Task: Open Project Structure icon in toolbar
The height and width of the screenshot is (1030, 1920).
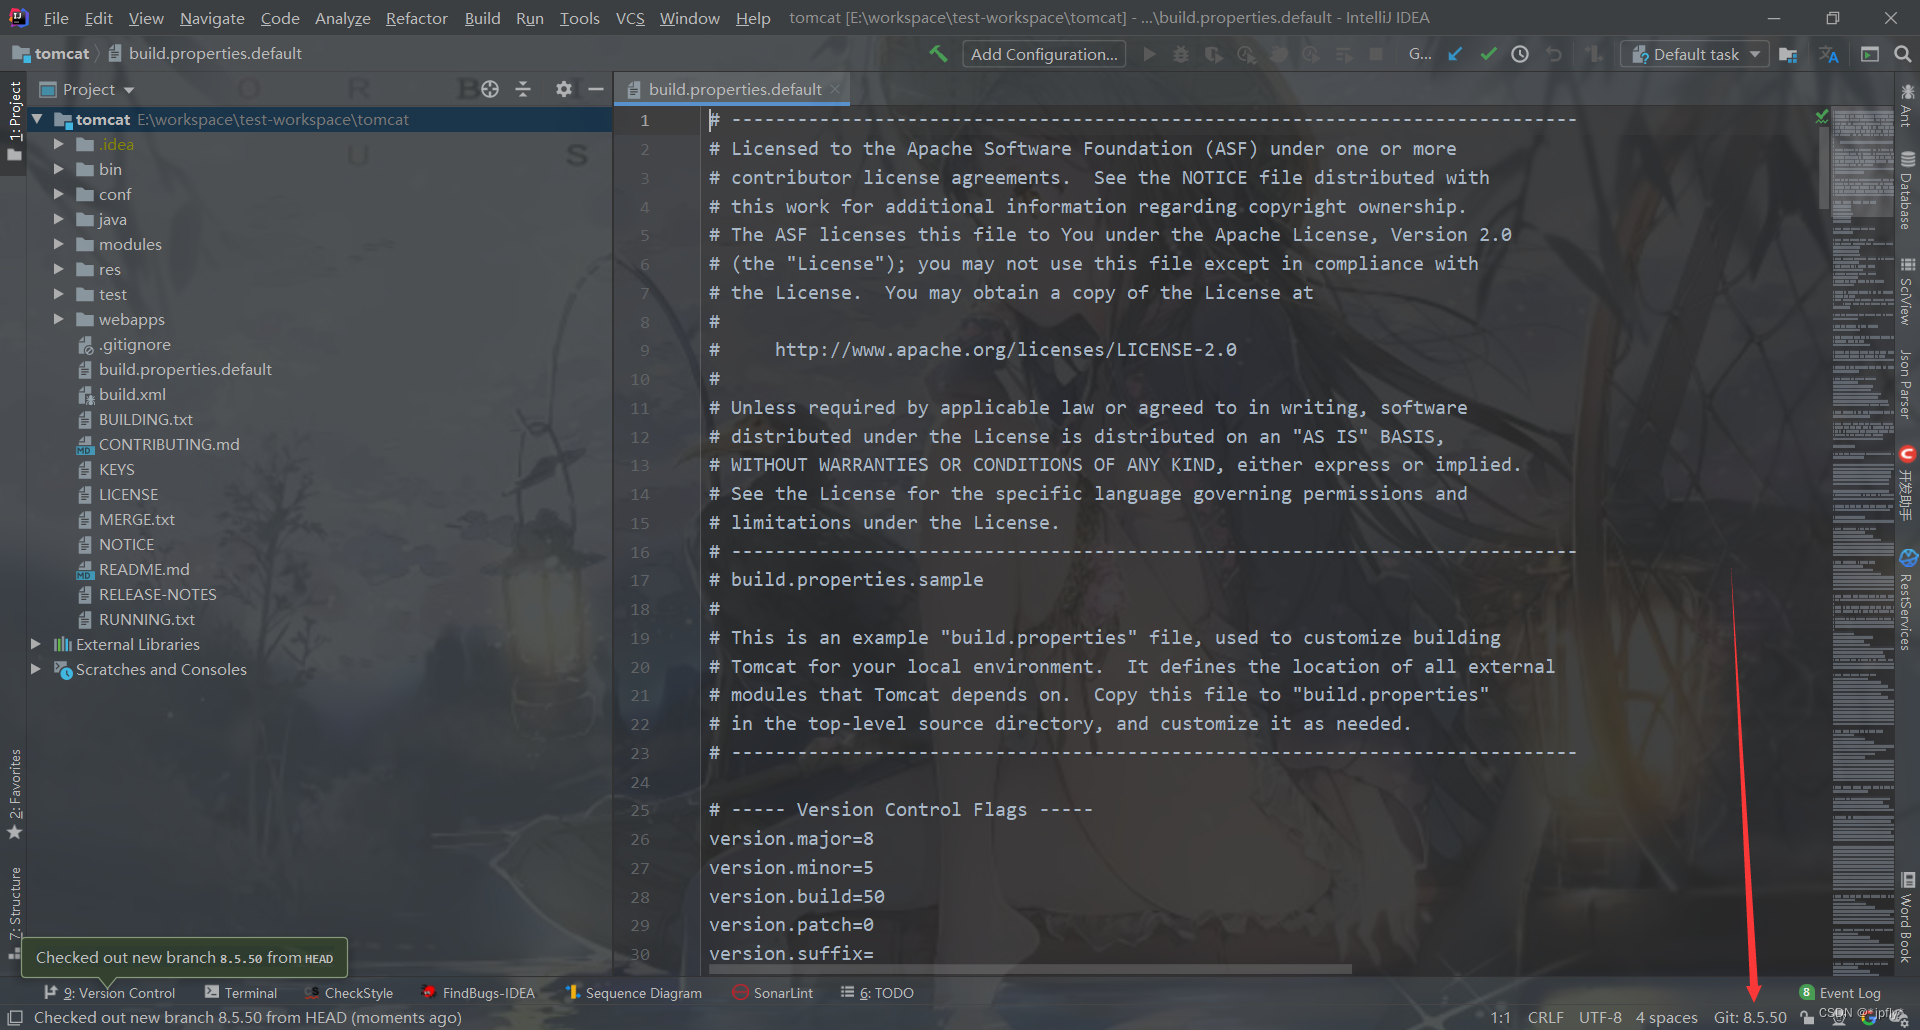Action: click(x=1788, y=54)
